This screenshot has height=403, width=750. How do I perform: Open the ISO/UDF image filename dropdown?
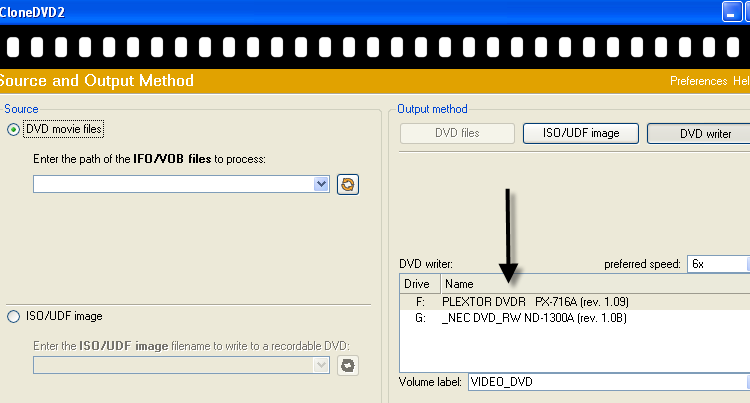click(321, 365)
